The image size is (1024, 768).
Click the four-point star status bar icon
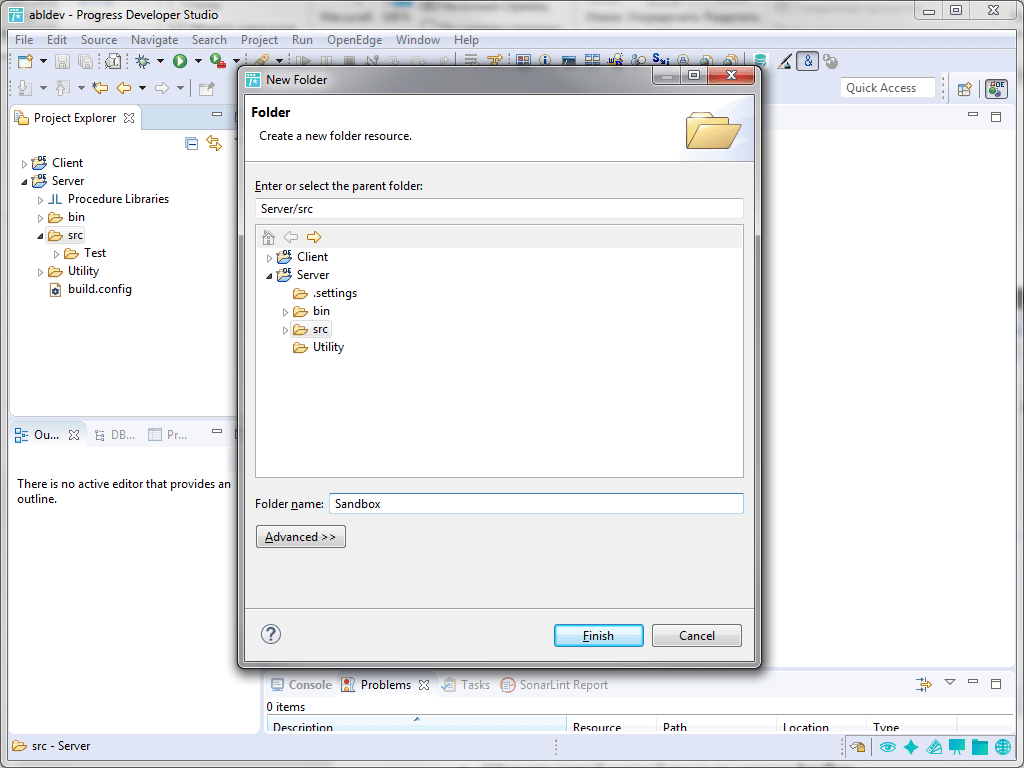(910, 746)
